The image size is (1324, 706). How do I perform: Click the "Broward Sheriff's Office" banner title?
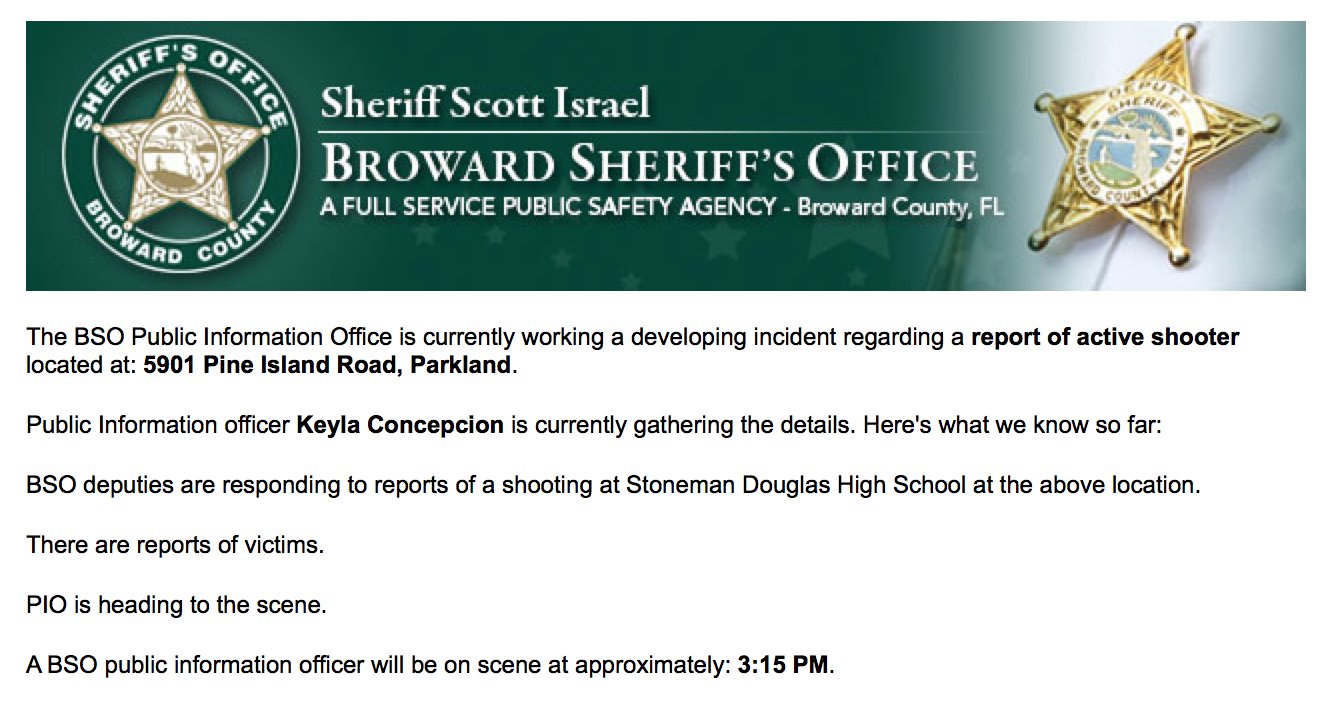[x=649, y=165]
